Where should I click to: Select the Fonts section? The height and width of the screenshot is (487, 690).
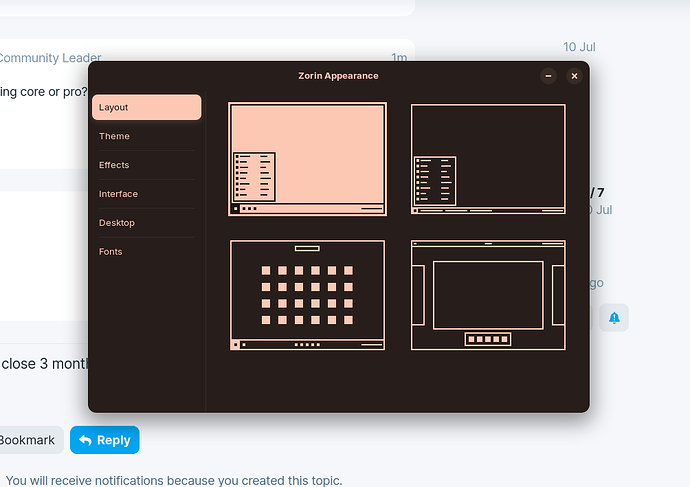point(147,252)
